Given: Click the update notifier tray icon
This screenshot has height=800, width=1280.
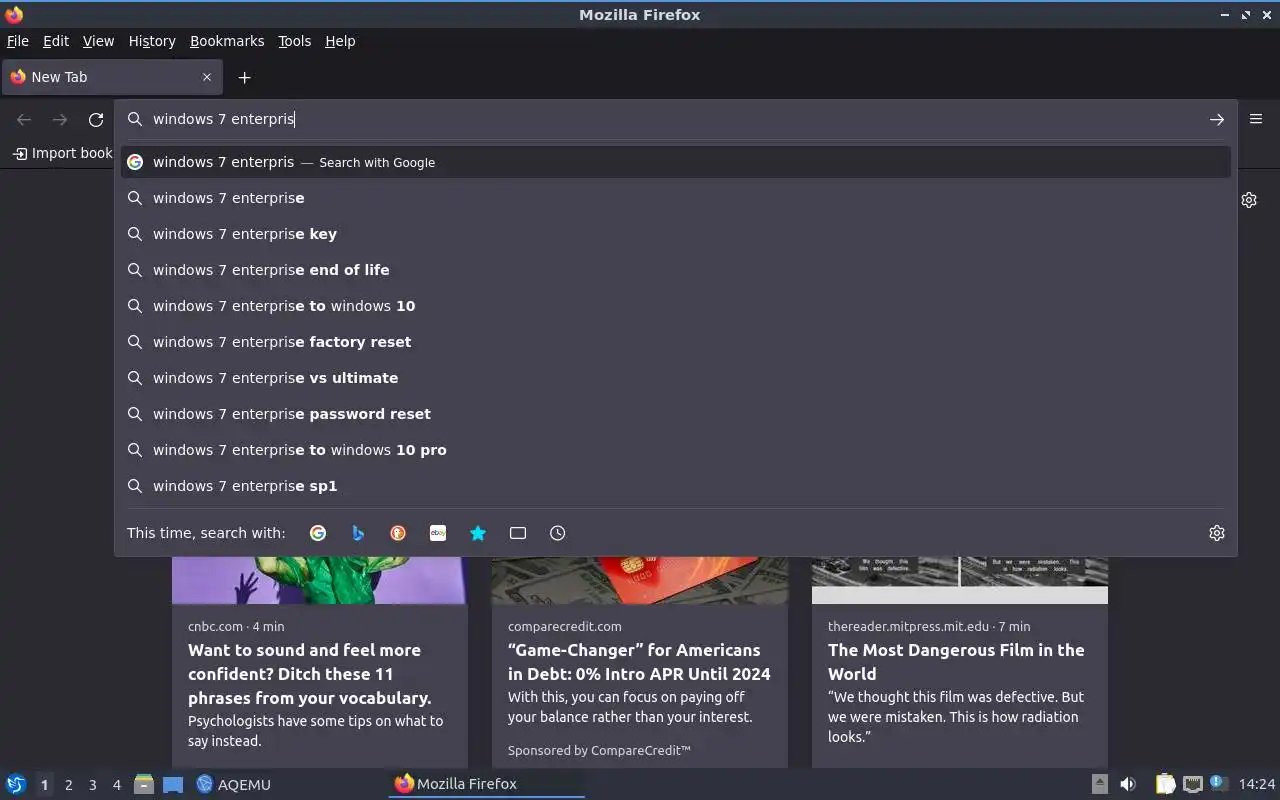Looking at the screenshot, I should pyautogui.click(x=1218, y=783).
